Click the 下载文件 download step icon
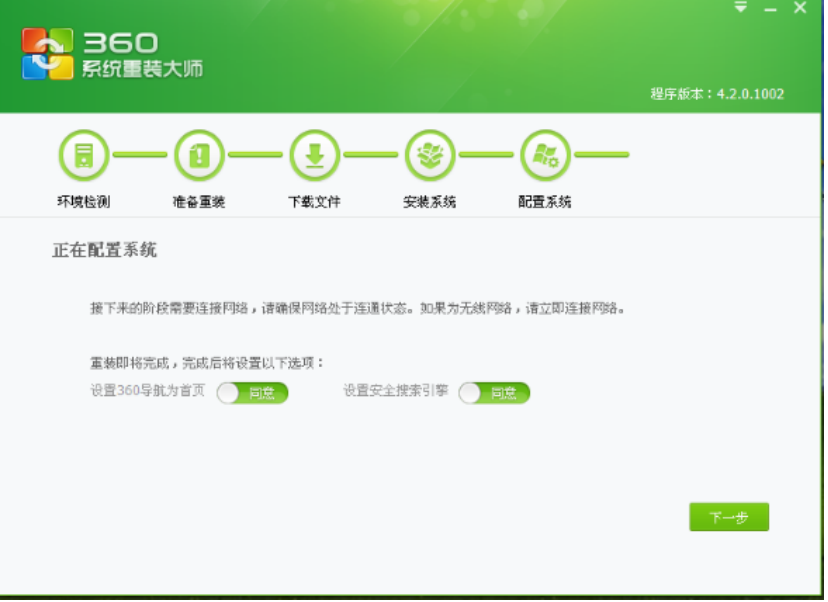Screen dimensions: 828x602 point(314,155)
